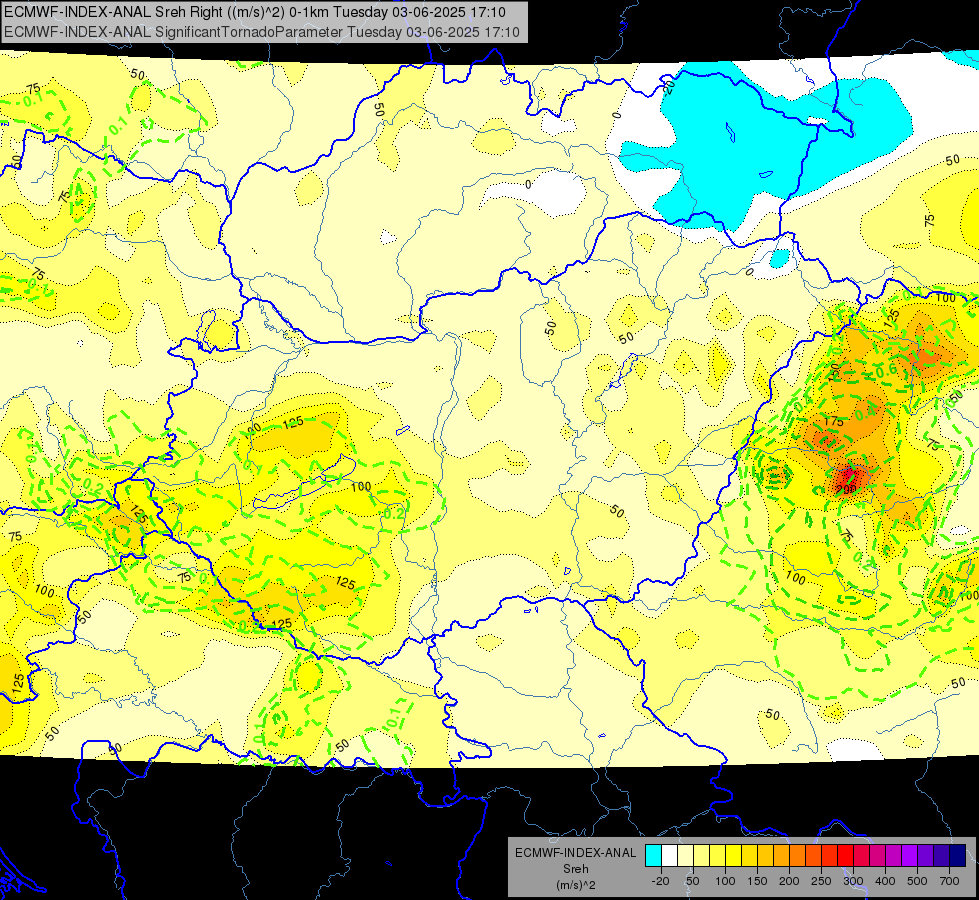Click the 'Sreh' label in the legend
Viewport: 979px width, 900px height.
(x=576, y=869)
